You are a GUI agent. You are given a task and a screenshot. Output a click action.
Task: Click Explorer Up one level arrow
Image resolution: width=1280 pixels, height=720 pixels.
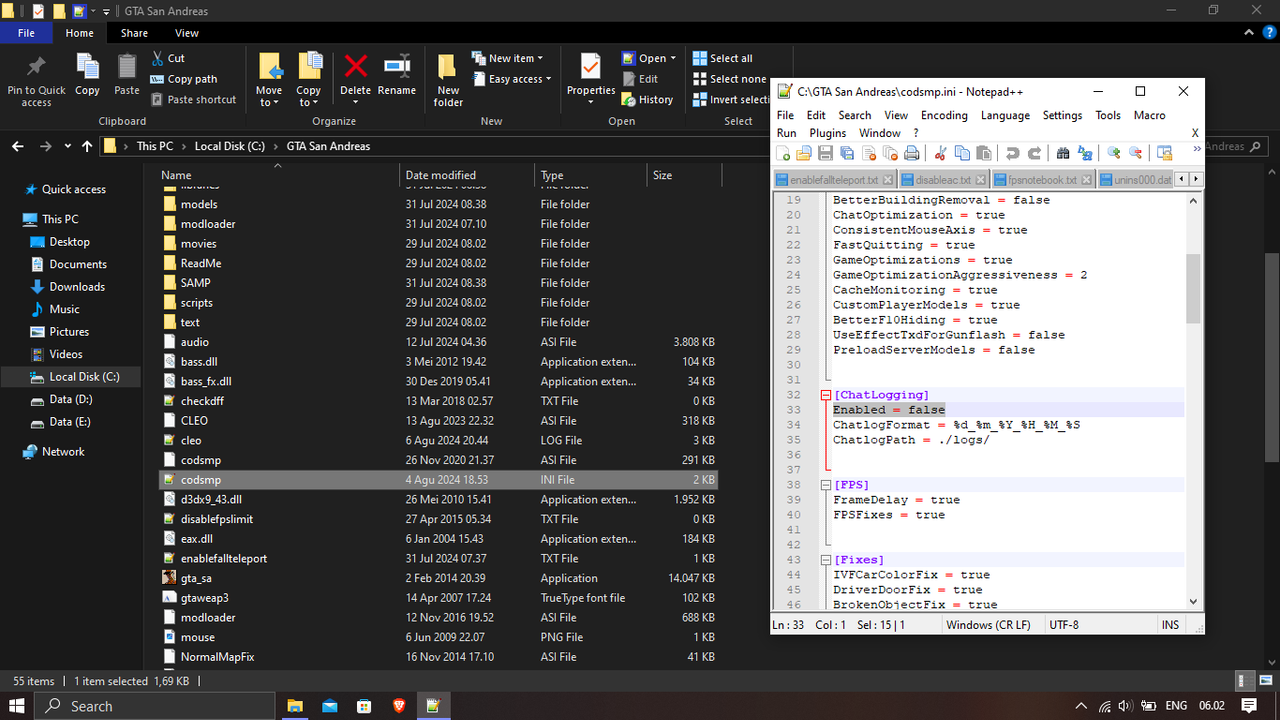87,146
